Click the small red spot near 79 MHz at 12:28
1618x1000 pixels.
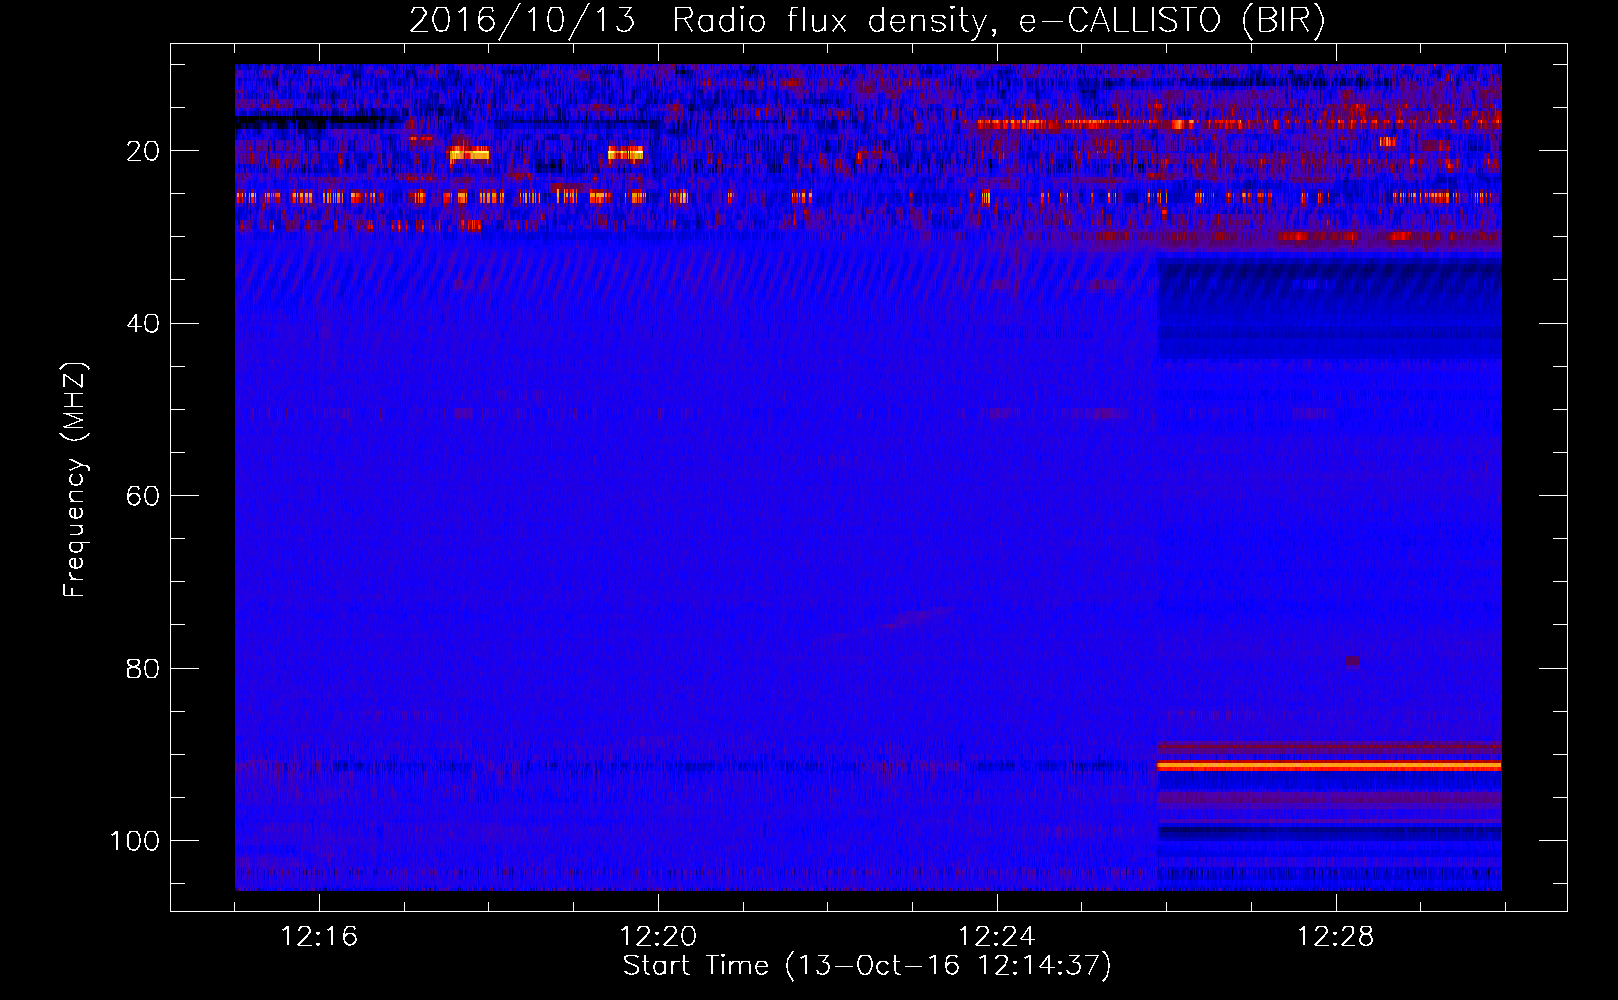[x=1352, y=661]
